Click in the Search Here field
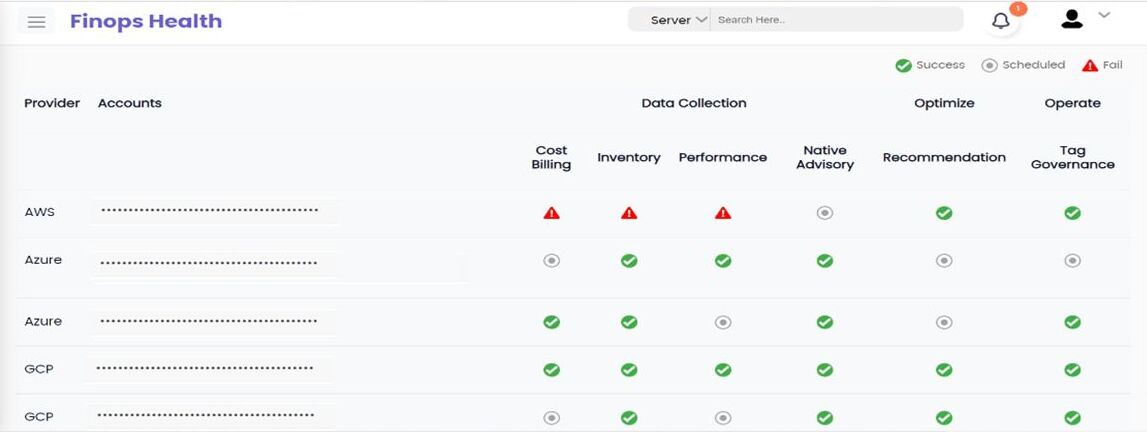 [x=835, y=20]
